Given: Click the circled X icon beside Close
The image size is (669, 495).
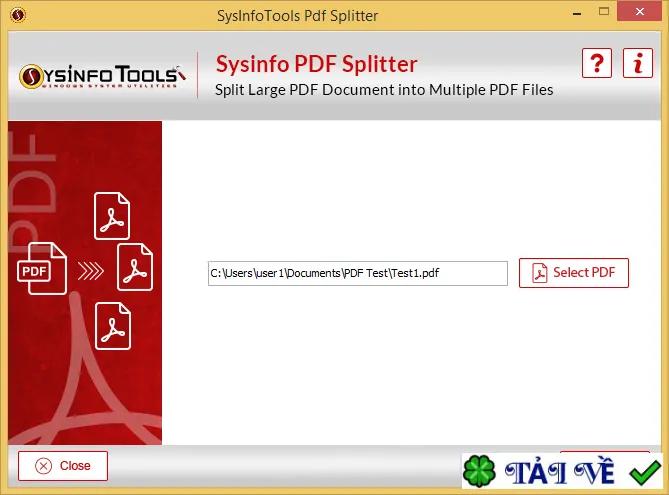Looking at the screenshot, I should tap(44, 466).
